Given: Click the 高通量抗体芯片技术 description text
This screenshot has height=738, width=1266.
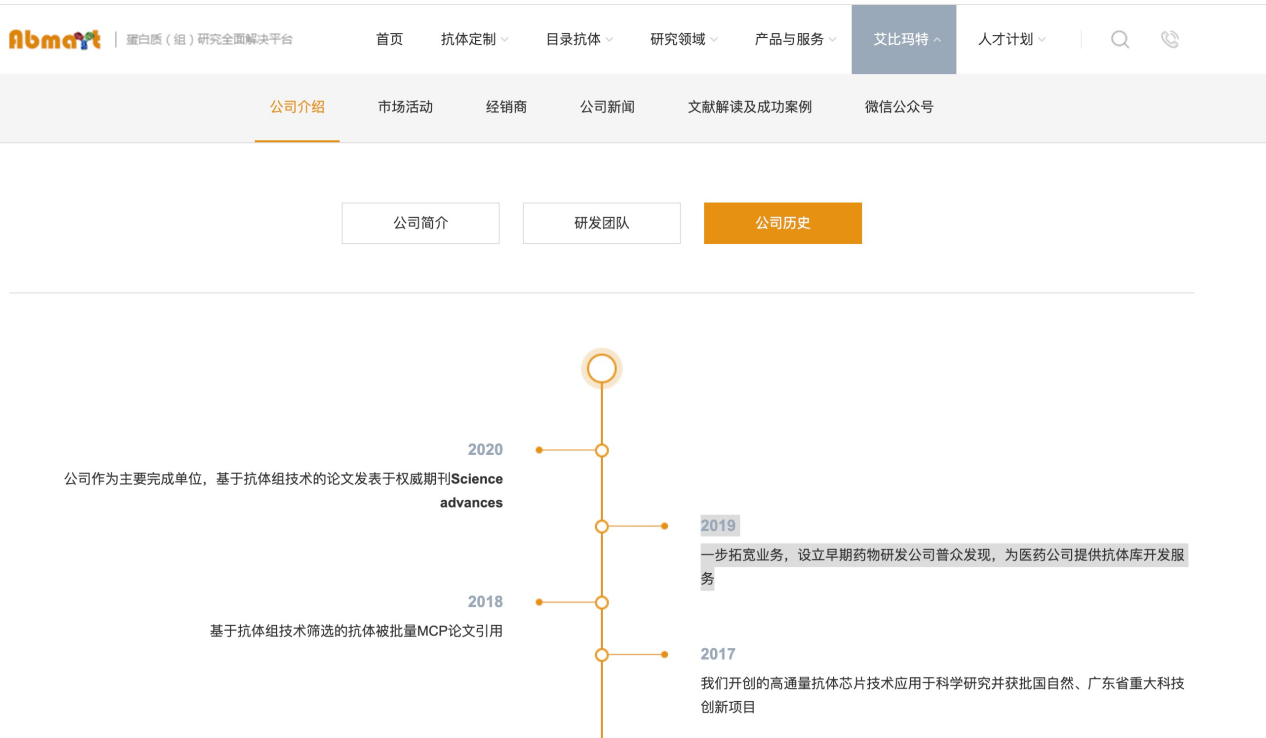Looking at the screenshot, I should tap(943, 695).
